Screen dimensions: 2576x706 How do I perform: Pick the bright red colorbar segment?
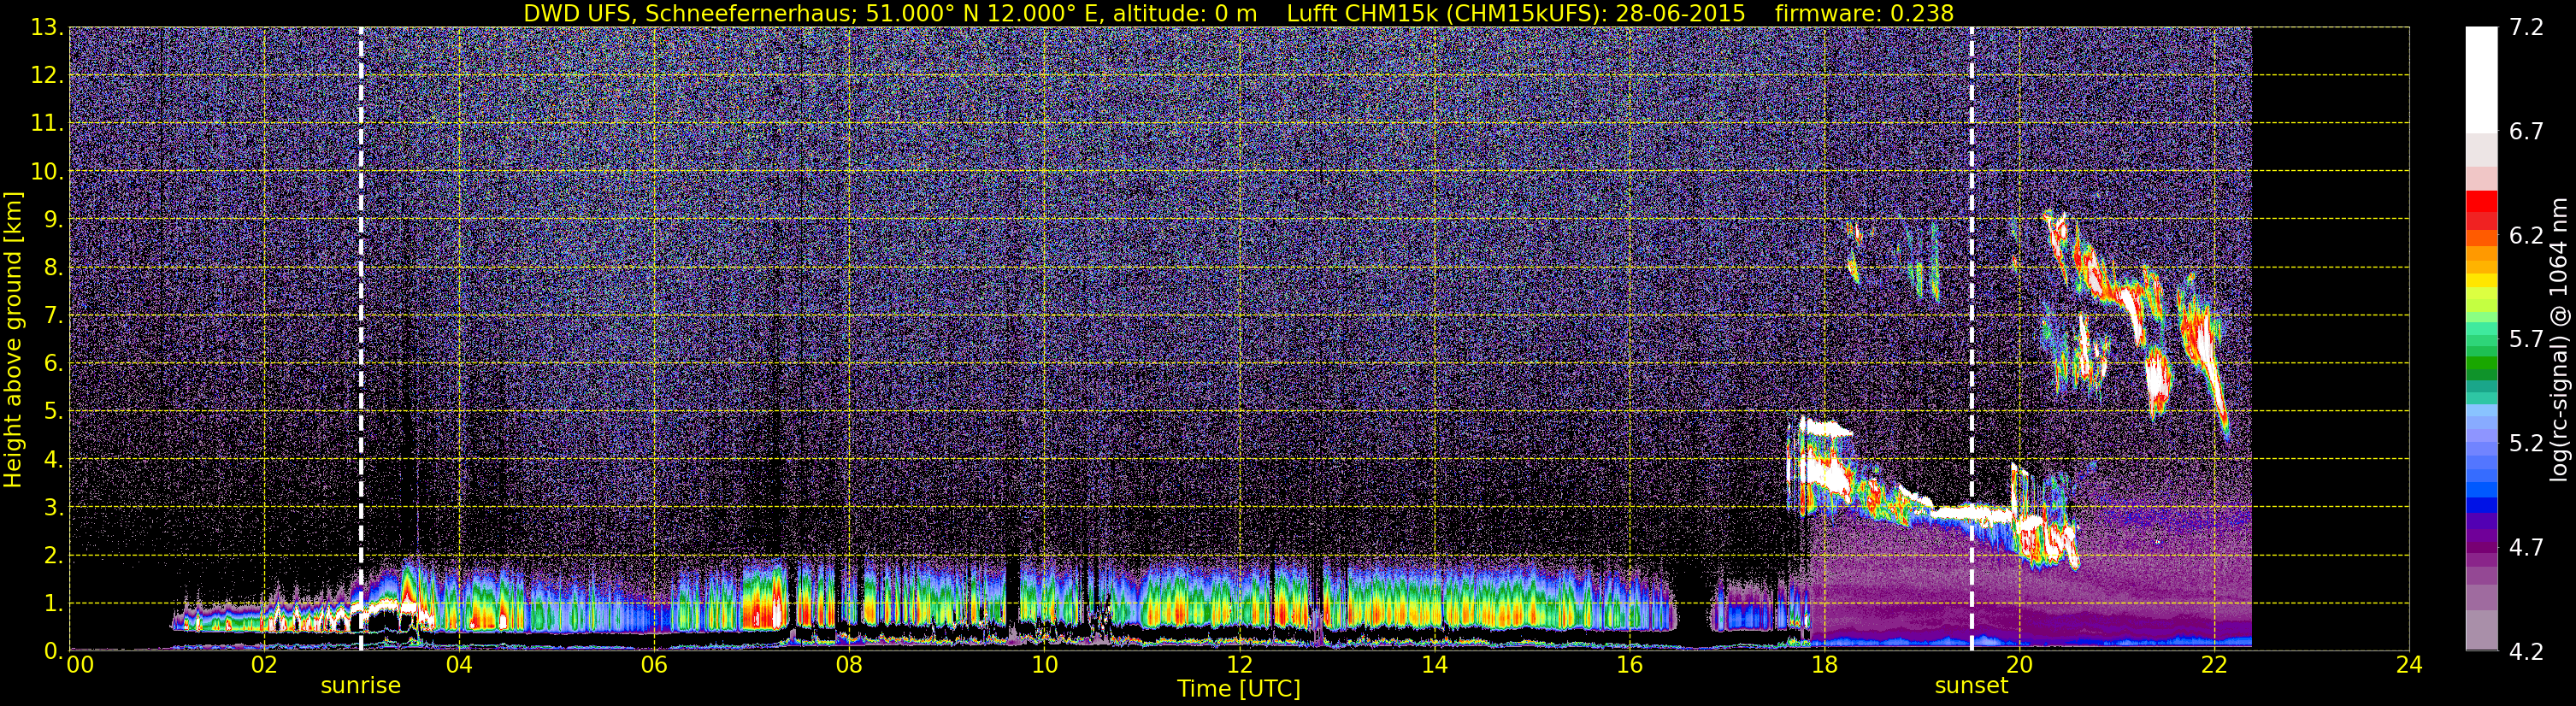coord(2482,201)
